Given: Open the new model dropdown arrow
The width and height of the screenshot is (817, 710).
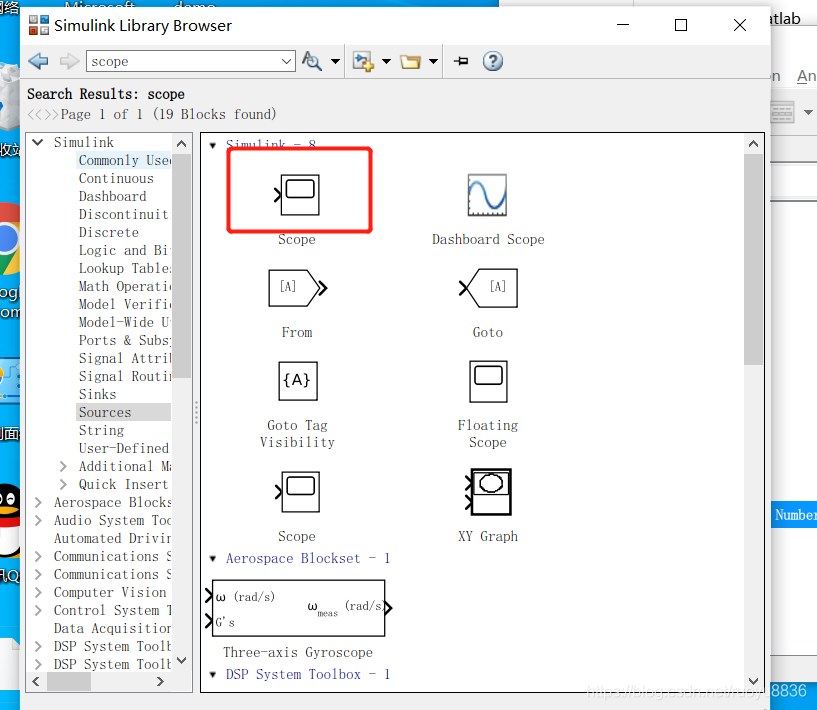Looking at the screenshot, I should pyautogui.click(x=386, y=61).
